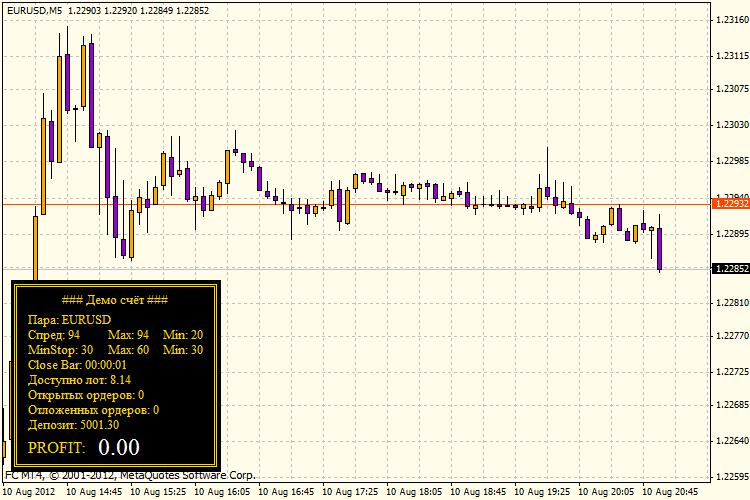Viewport: 750px width, 500px height.
Task: Click the black 1.22852 current price label
Action: (731, 268)
